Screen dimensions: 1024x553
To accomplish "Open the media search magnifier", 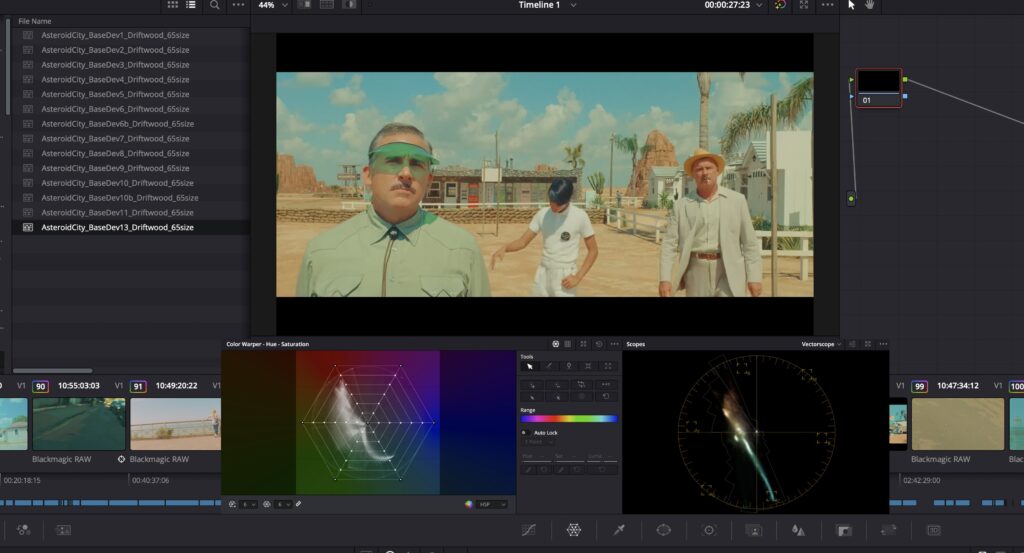I will (214, 5).
